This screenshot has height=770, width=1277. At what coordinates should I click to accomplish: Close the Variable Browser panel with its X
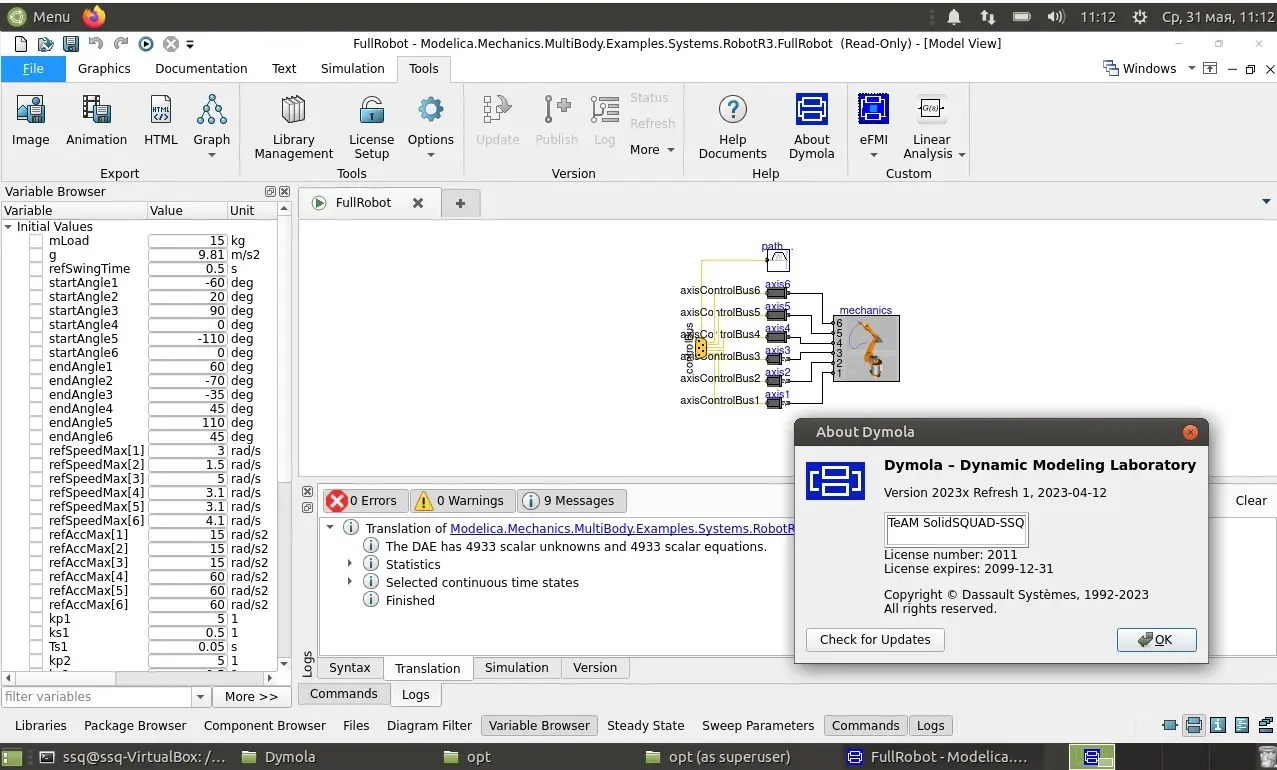coord(285,192)
